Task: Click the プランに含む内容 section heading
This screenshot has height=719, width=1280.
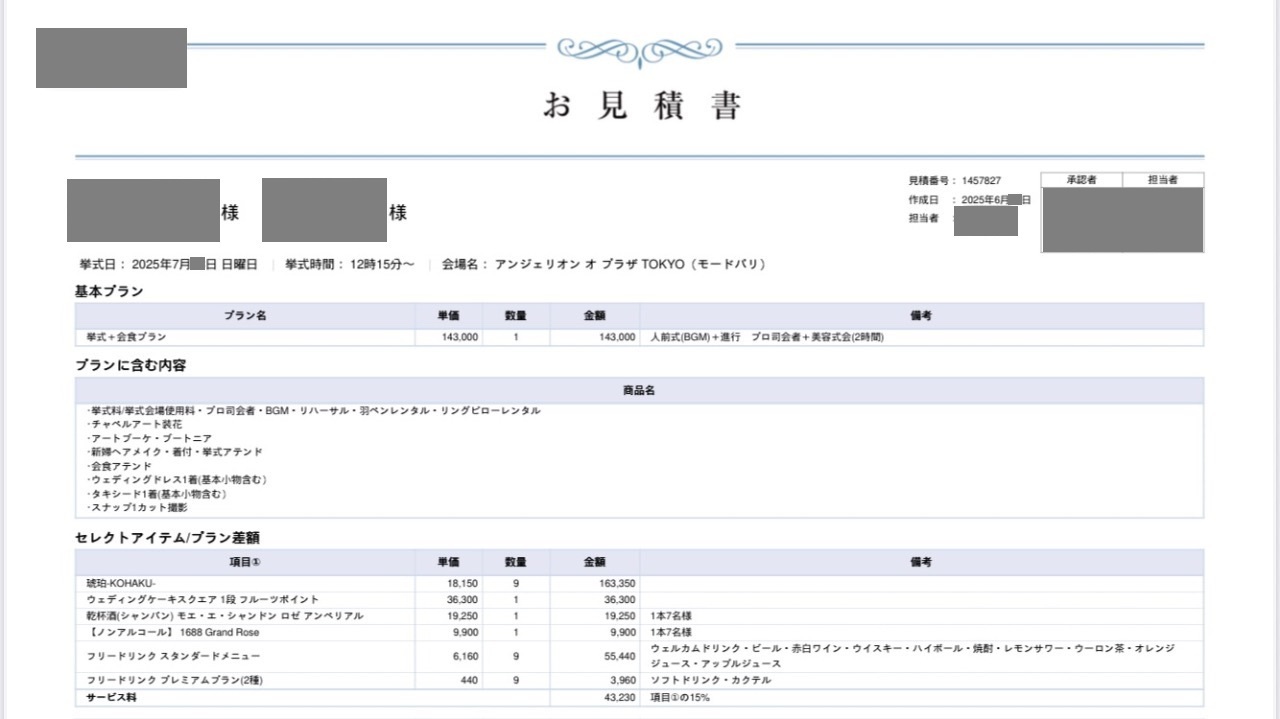Action: pyautogui.click(x=130, y=366)
